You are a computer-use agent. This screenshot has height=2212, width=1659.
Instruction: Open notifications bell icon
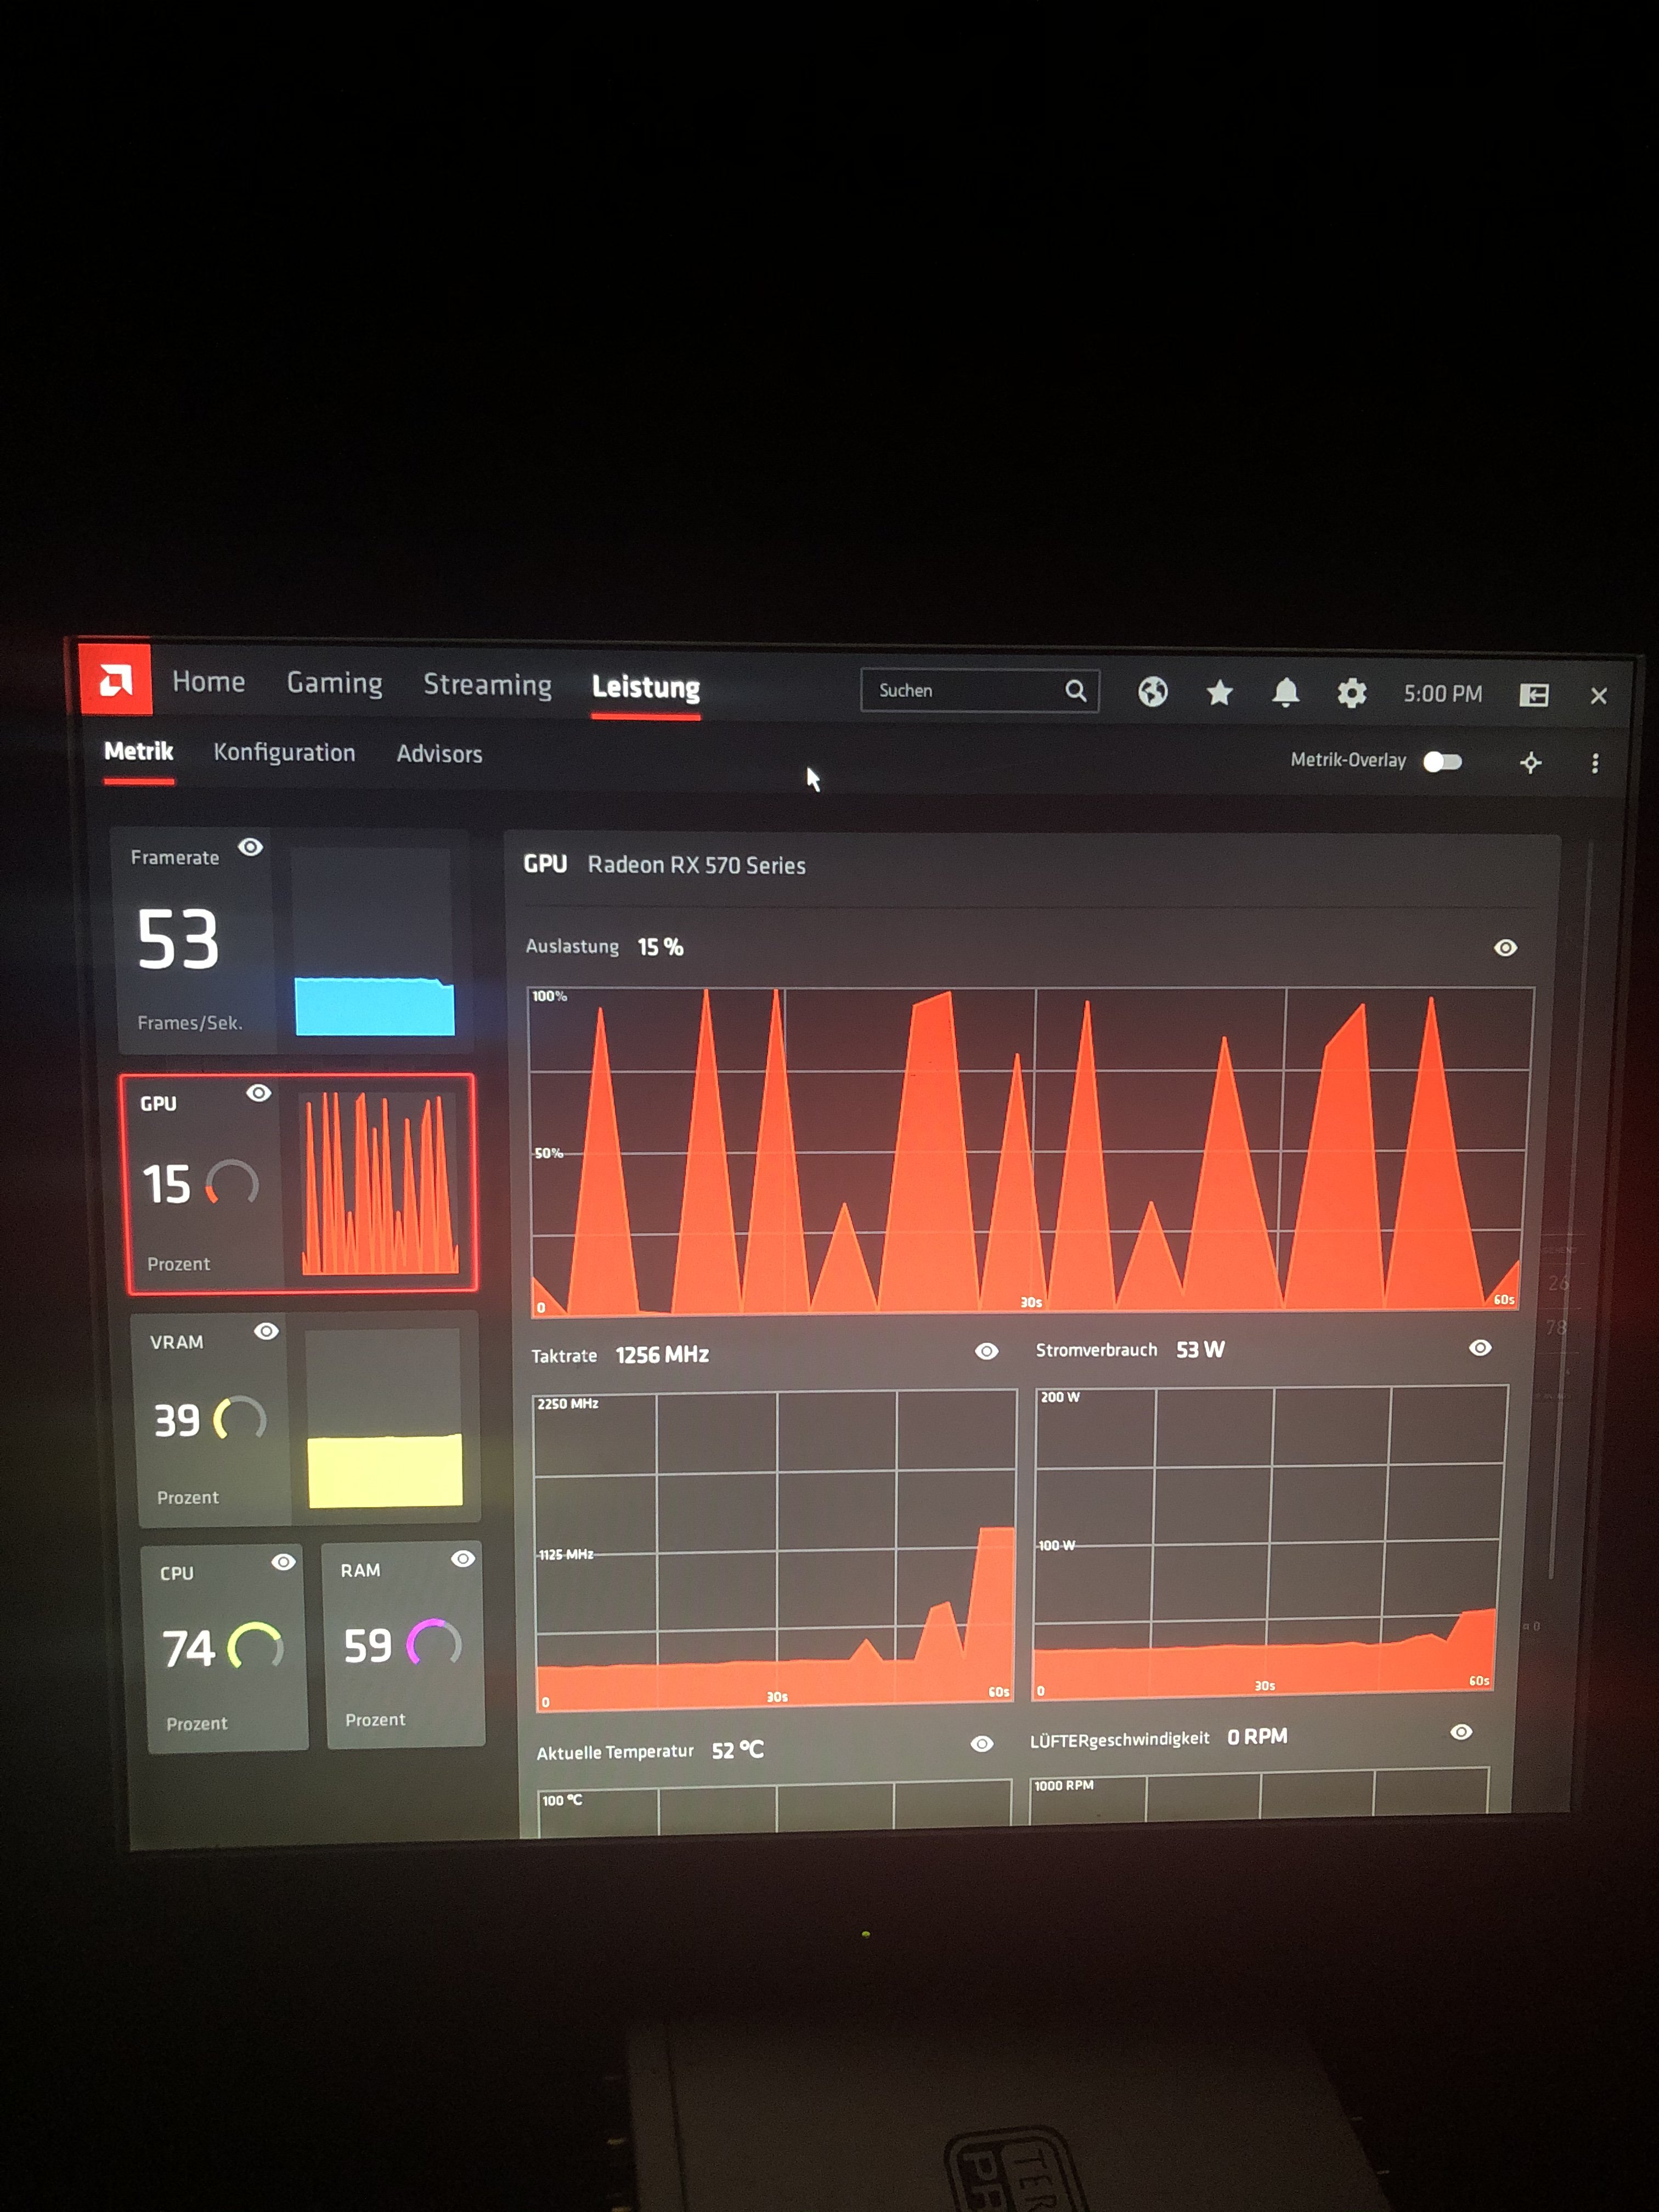pyautogui.click(x=1285, y=692)
